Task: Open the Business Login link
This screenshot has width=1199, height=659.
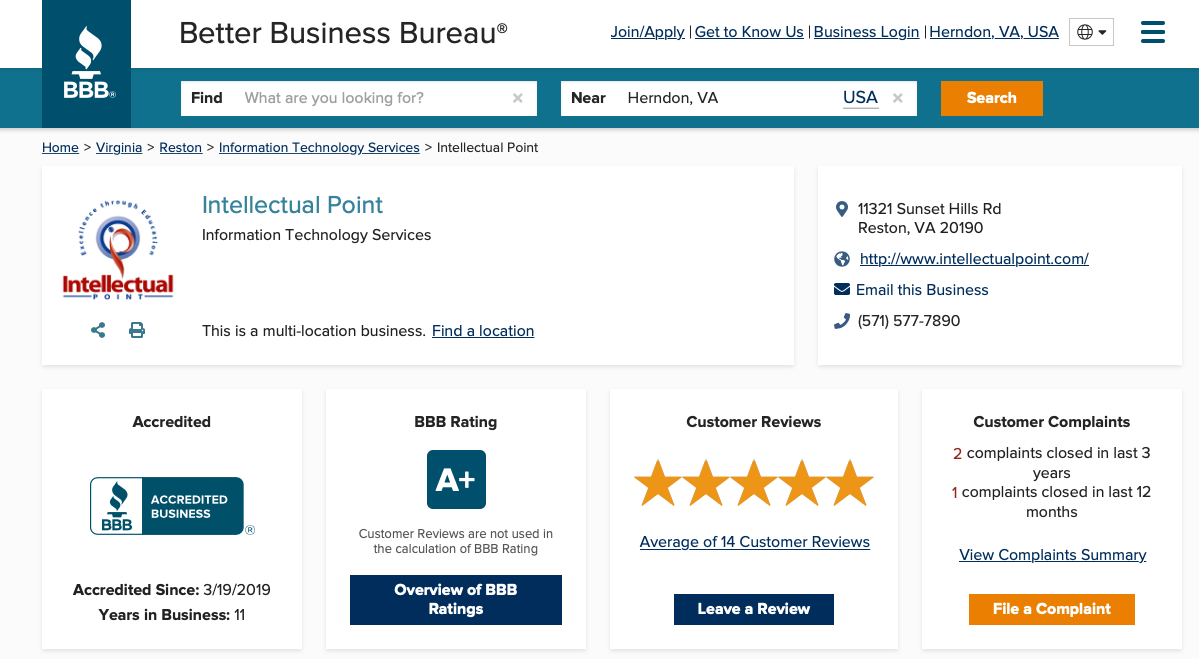Action: (x=866, y=32)
